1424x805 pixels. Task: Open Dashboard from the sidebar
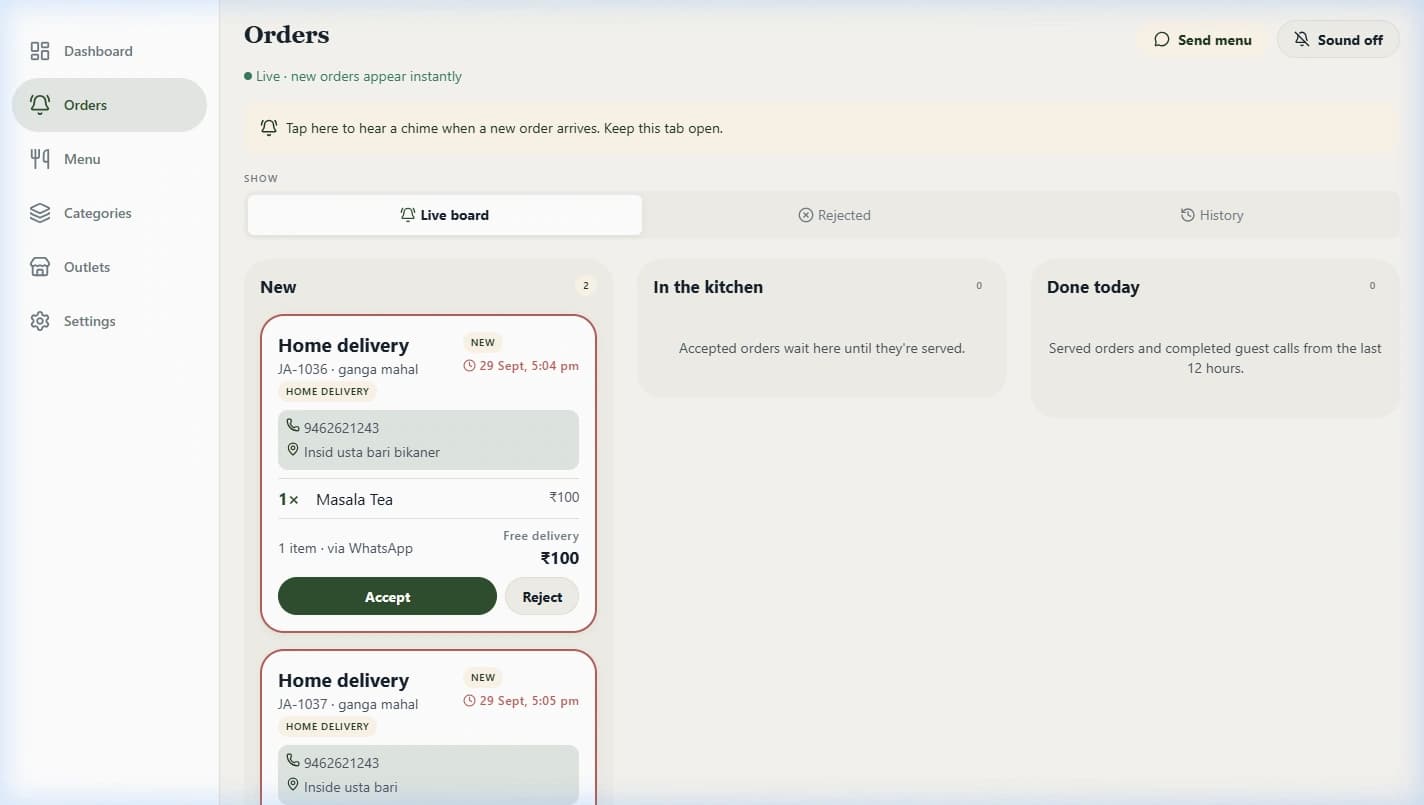click(x=110, y=51)
